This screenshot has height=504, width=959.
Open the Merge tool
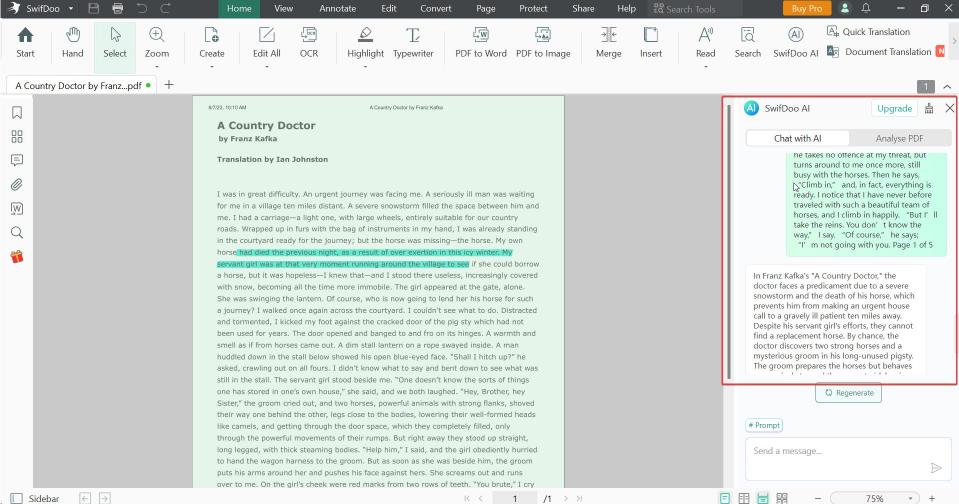coord(608,42)
